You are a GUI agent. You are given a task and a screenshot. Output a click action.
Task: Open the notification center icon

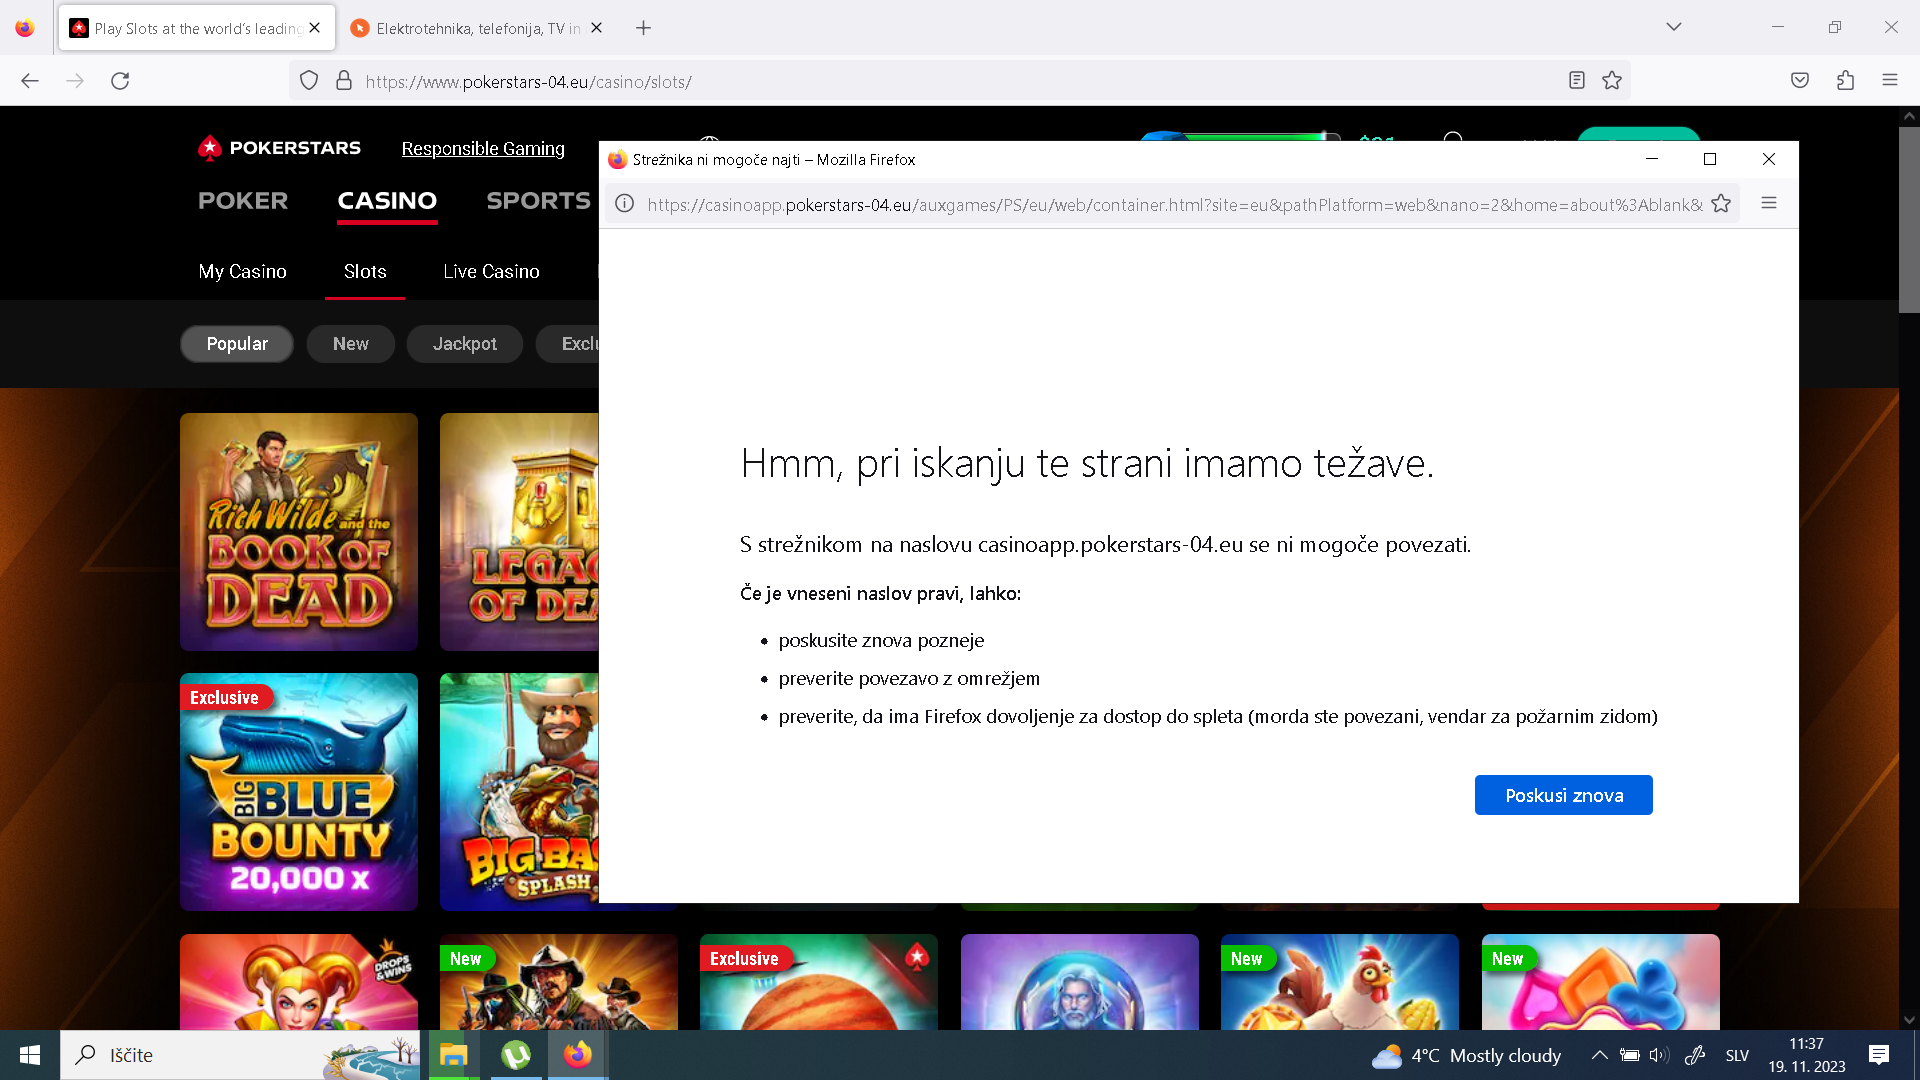click(x=1879, y=1055)
